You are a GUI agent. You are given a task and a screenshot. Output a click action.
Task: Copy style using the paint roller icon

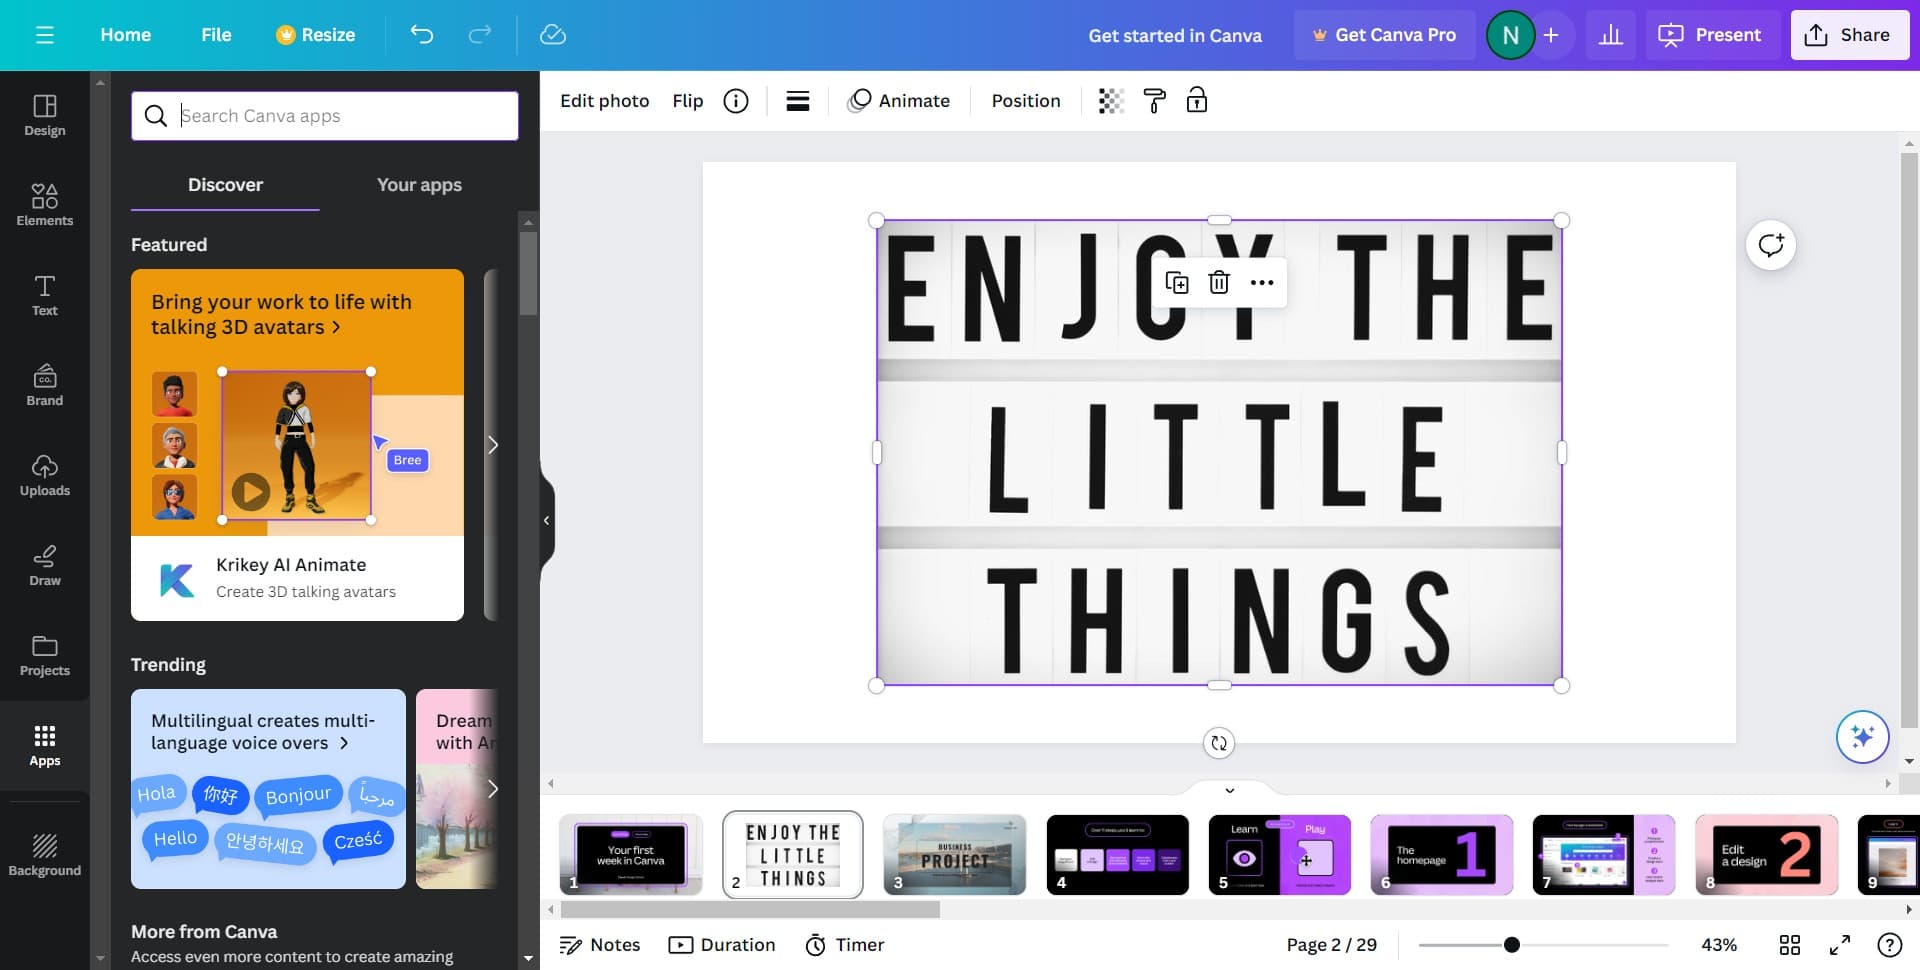tap(1154, 100)
